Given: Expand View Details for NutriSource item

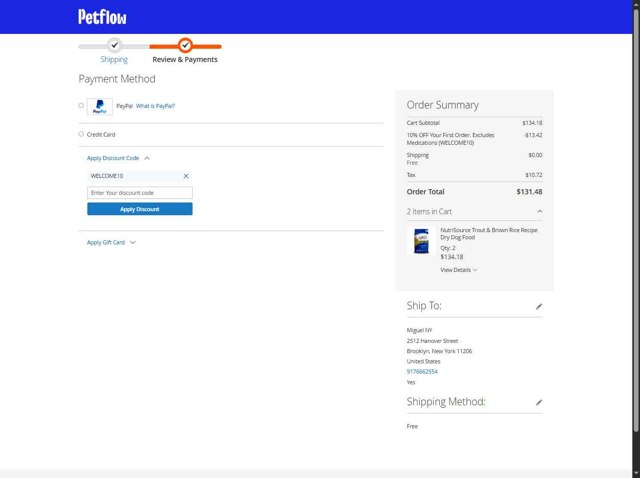Looking at the screenshot, I should [x=458, y=270].
